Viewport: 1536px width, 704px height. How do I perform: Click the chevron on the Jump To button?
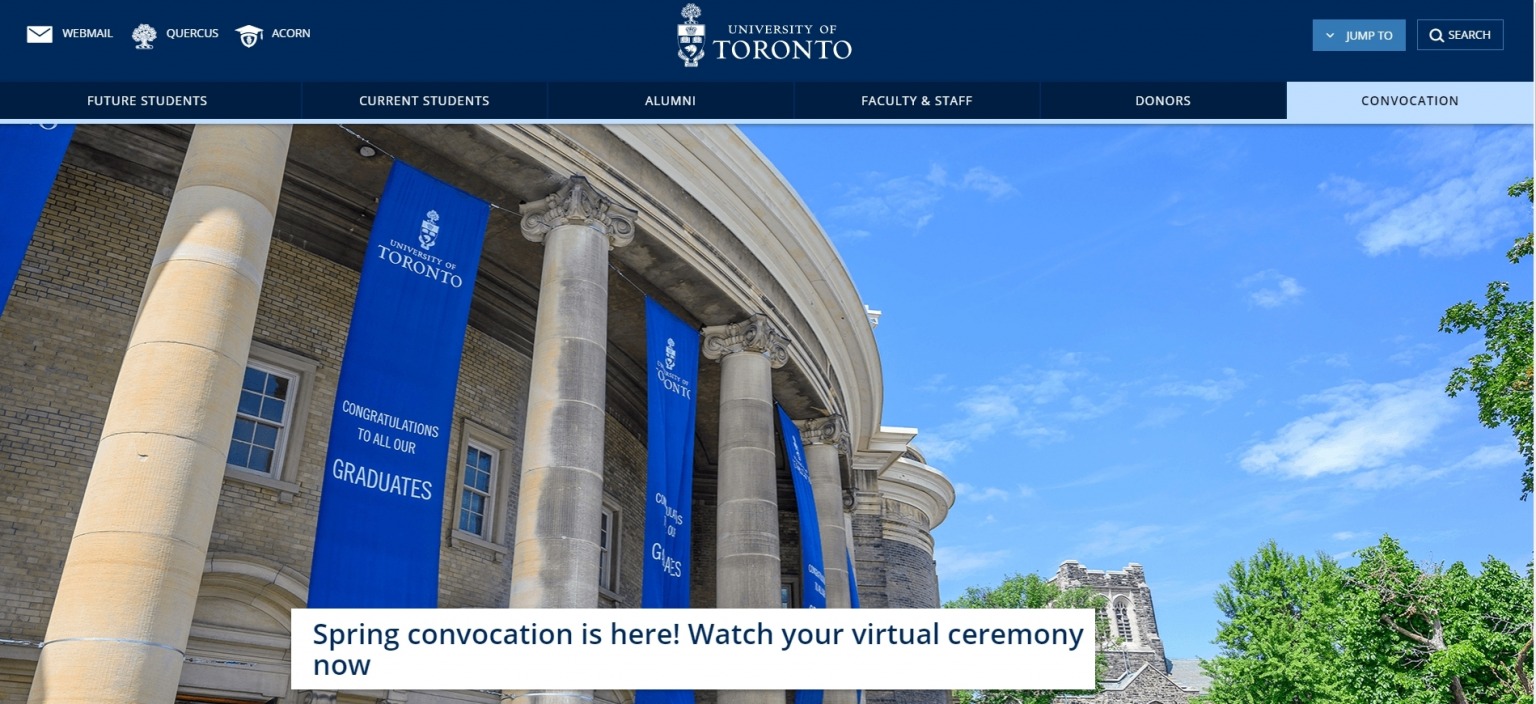click(1331, 34)
